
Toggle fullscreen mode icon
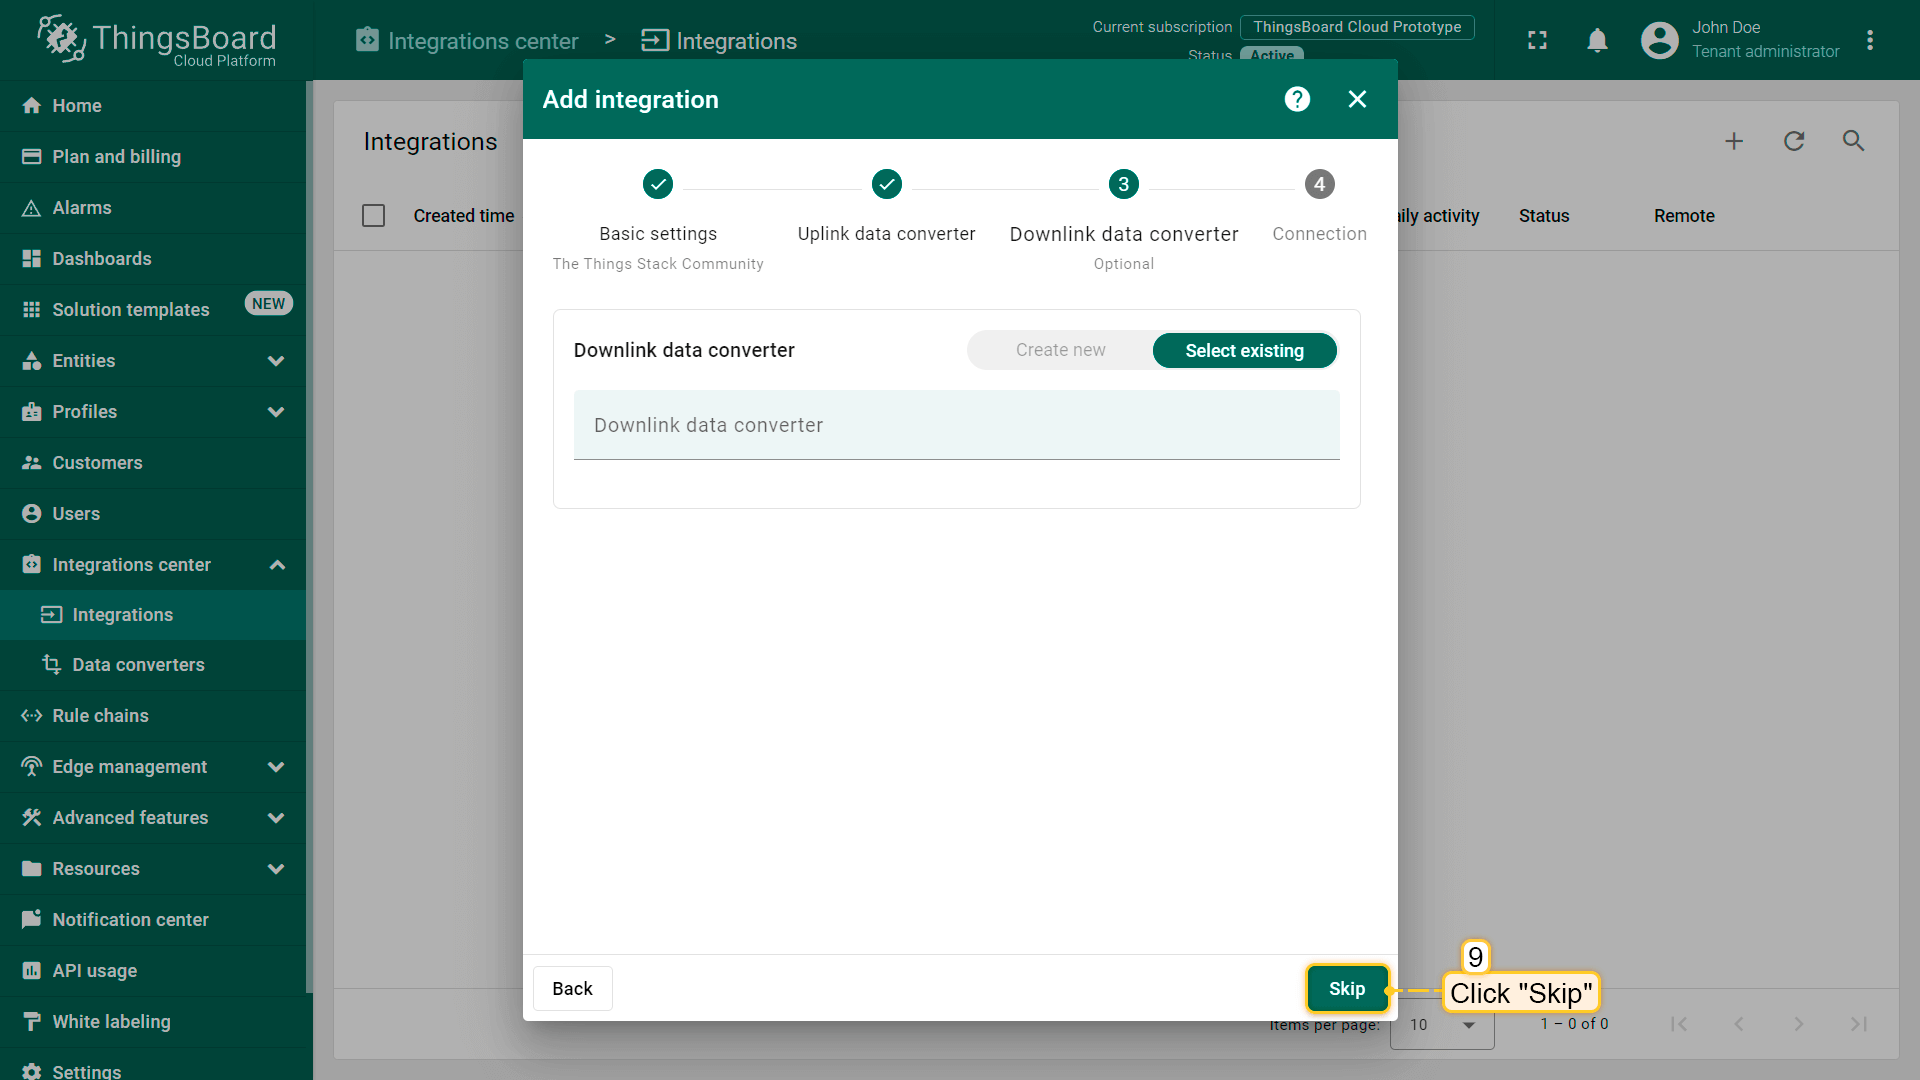click(1537, 40)
